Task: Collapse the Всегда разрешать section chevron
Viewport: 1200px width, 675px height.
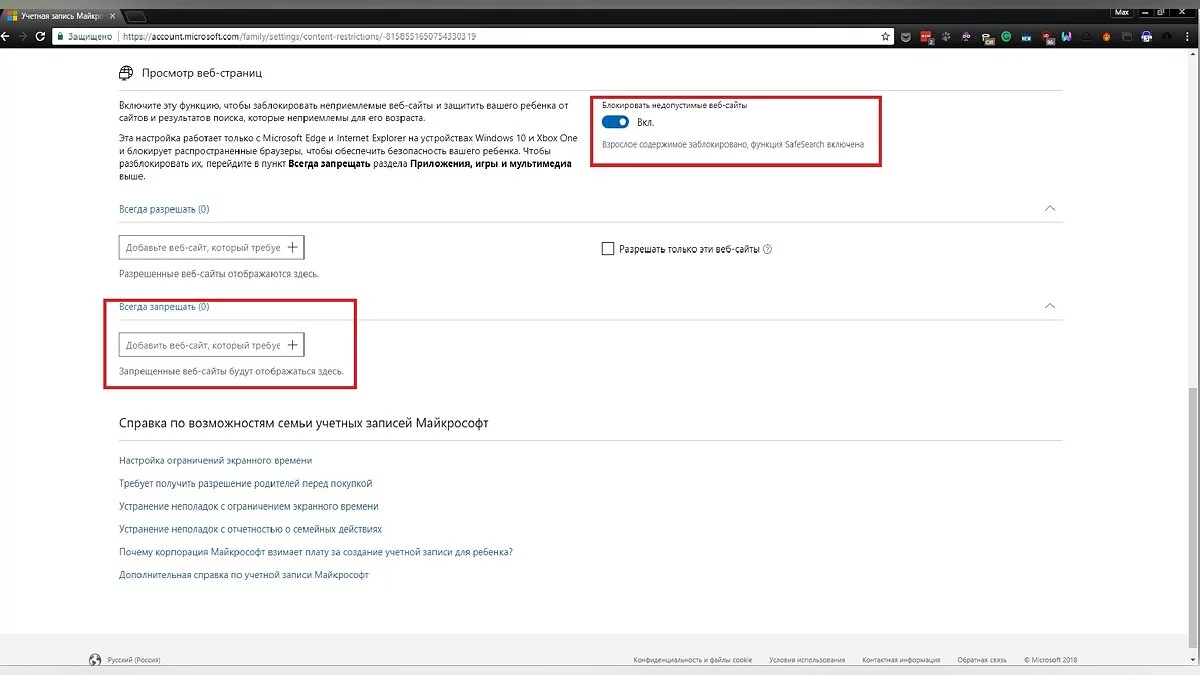Action: pos(1049,209)
